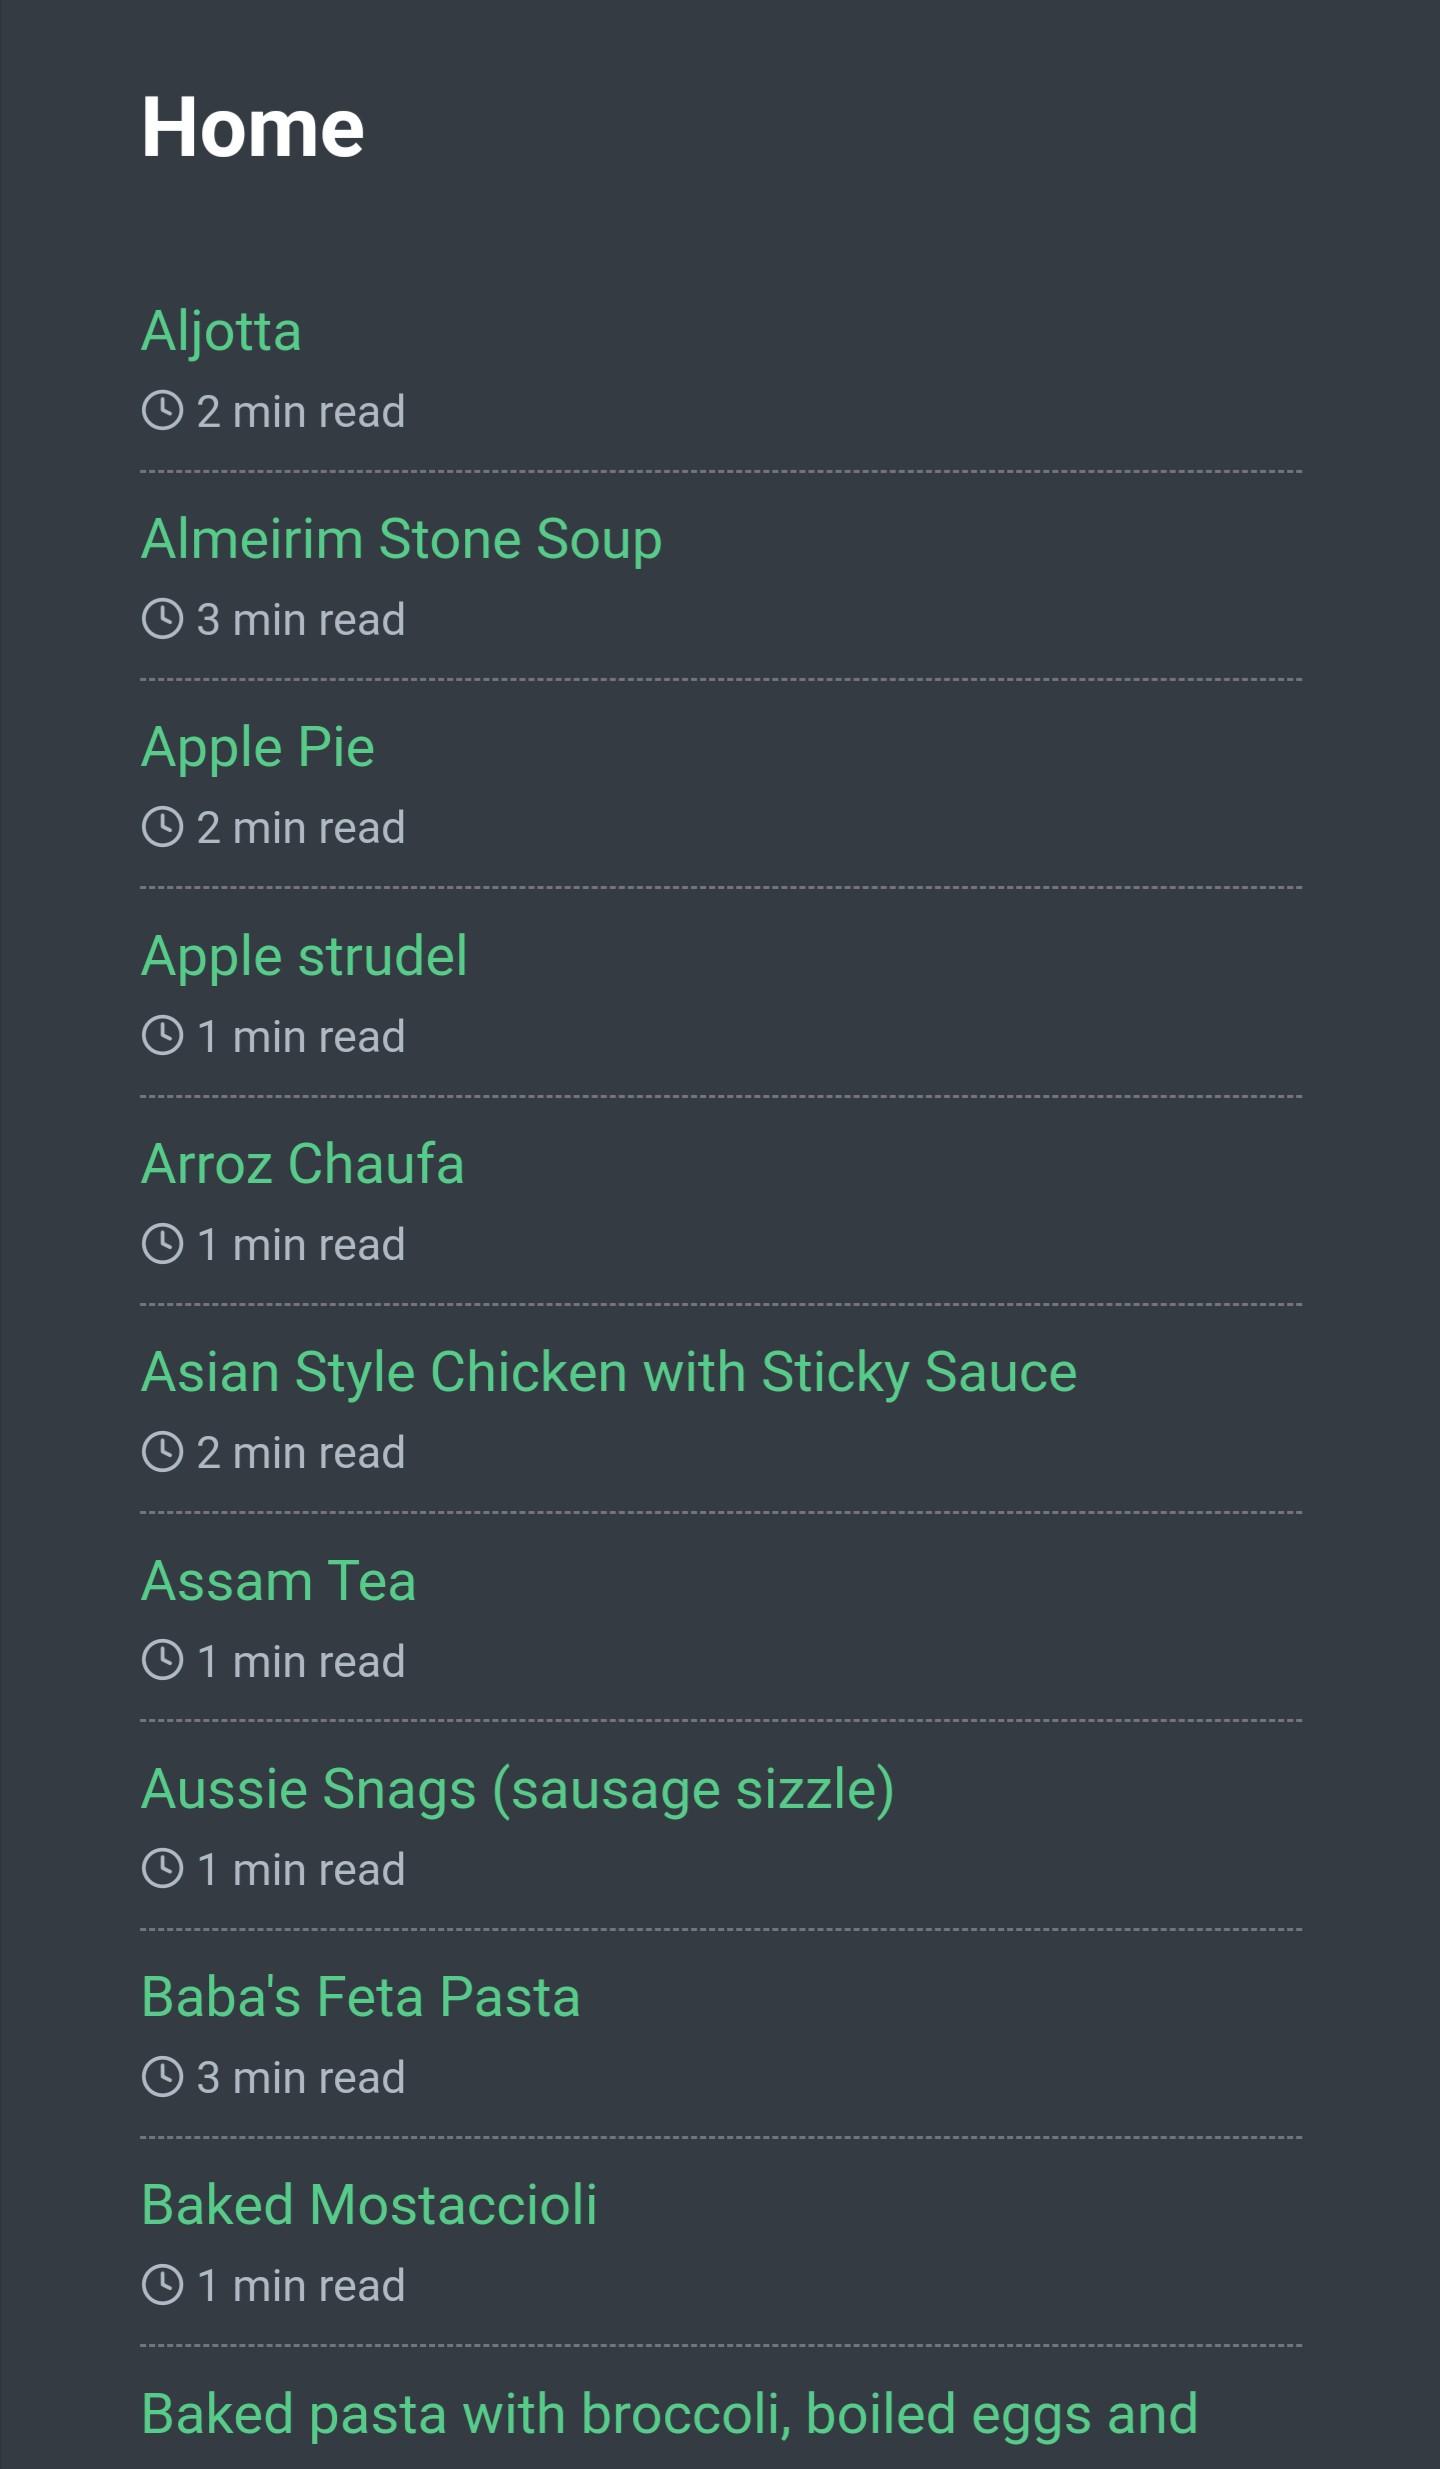Open the Almeirim Stone Soup recipe

point(401,539)
